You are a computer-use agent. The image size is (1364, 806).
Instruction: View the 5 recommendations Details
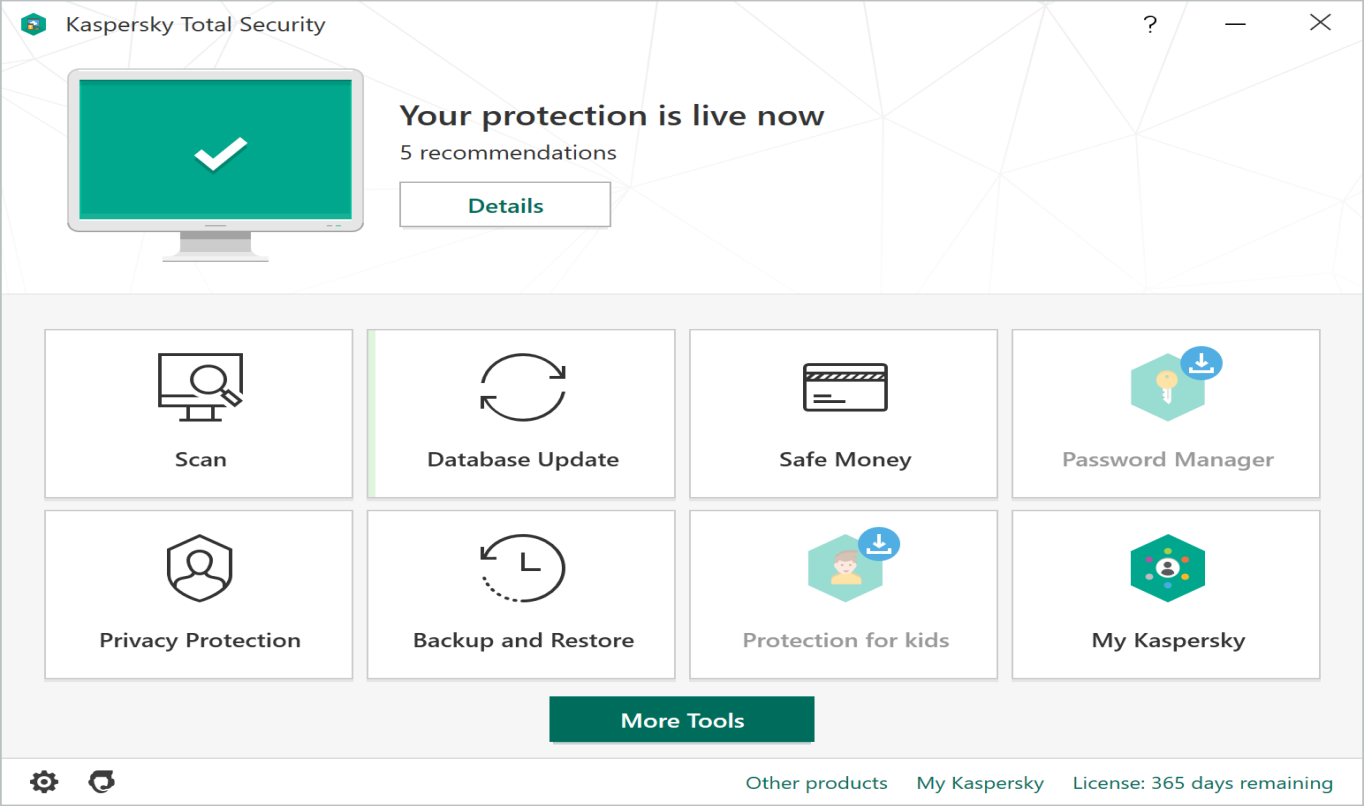click(505, 204)
